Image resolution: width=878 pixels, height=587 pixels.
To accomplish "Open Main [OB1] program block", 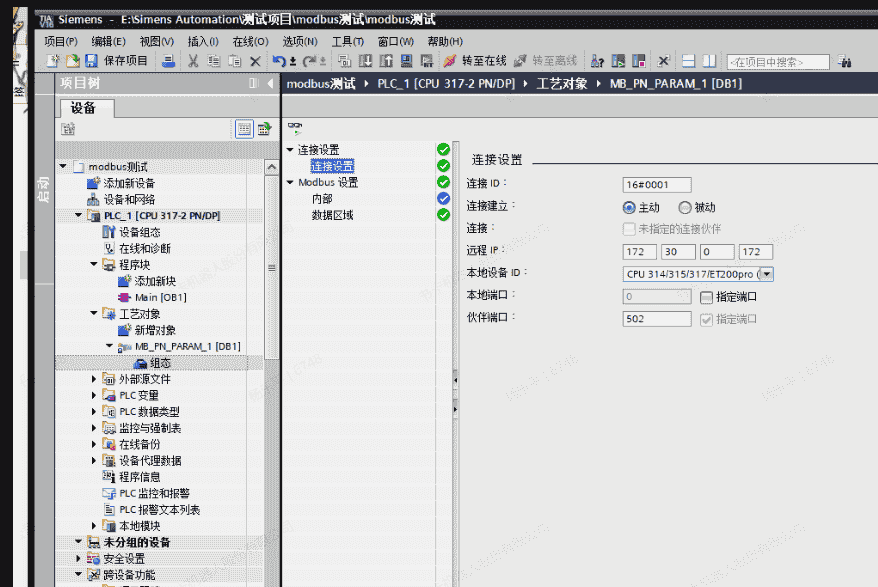I will [160, 297].
